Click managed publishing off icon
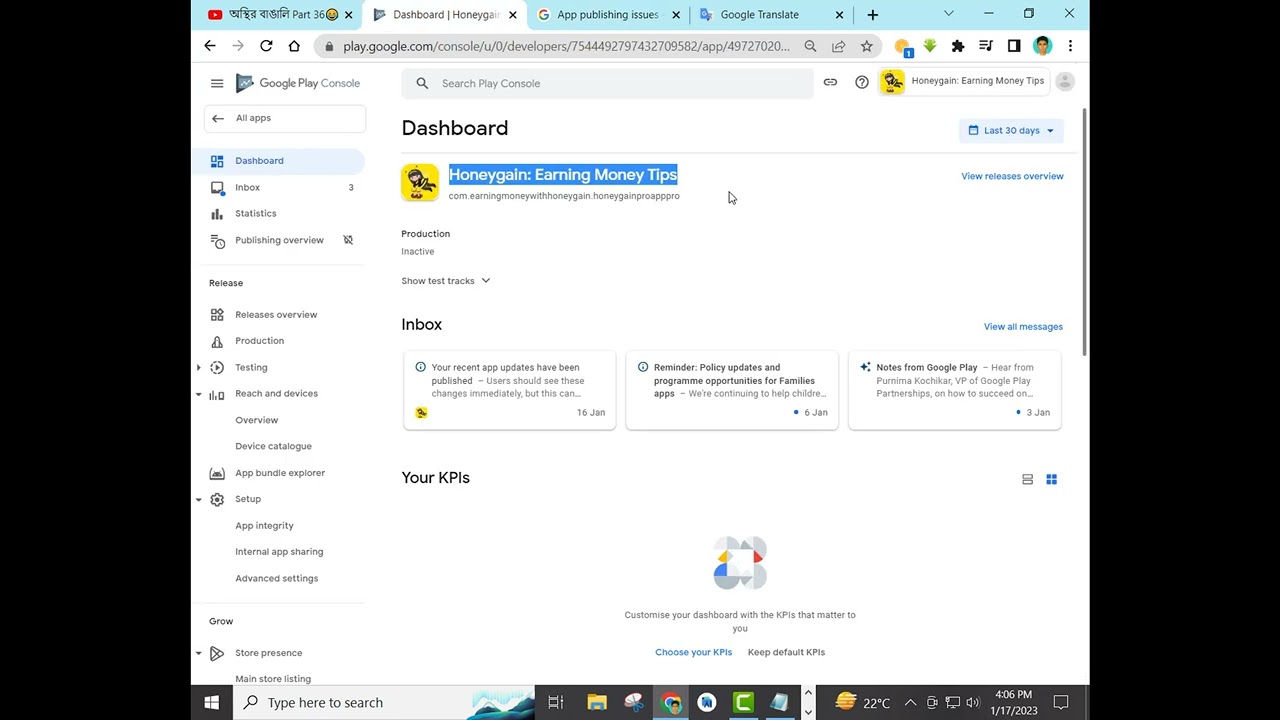1280x720 pixels. pos(348,240)
